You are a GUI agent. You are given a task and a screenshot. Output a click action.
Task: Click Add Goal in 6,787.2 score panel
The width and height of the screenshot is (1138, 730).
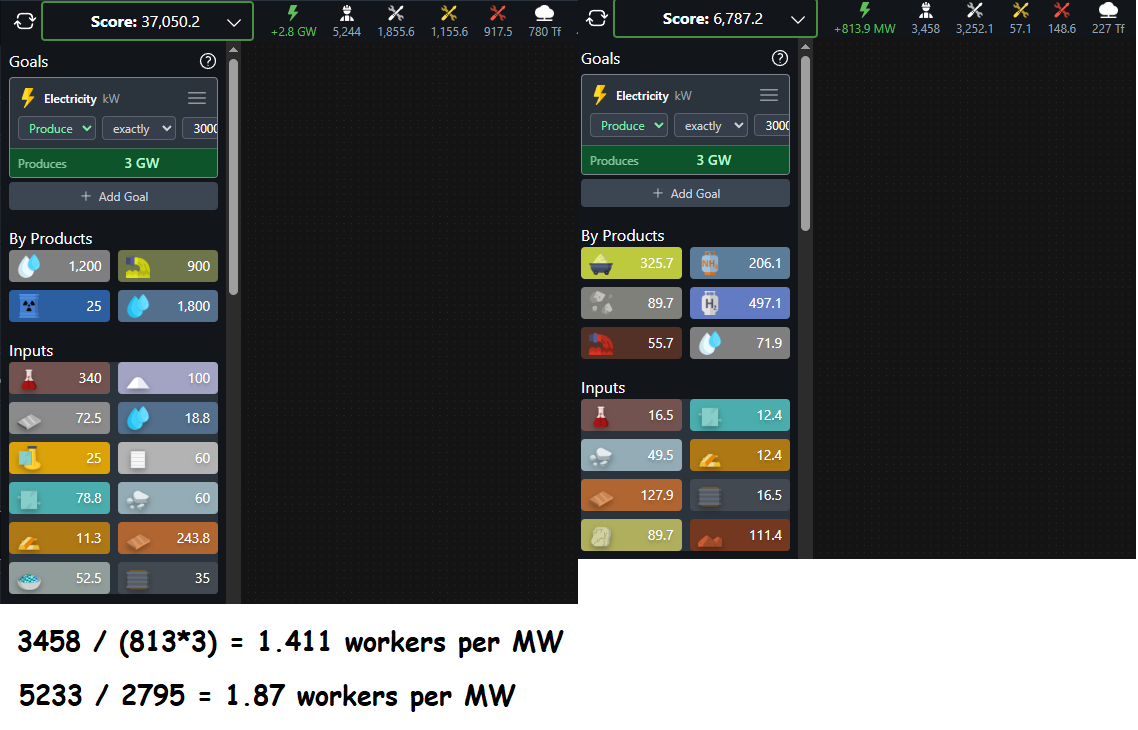click(685, 194)
